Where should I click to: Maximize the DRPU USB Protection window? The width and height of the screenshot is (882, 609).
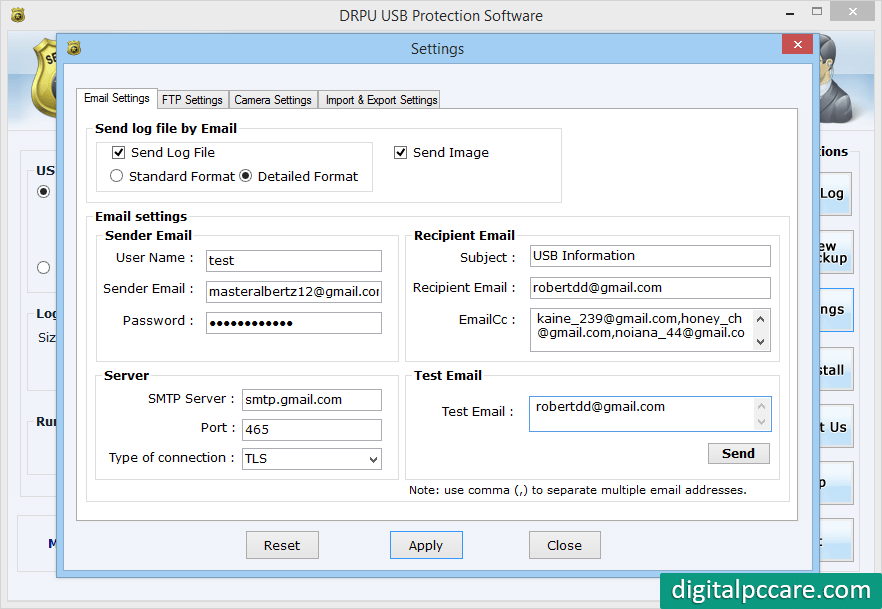point(817,12)
